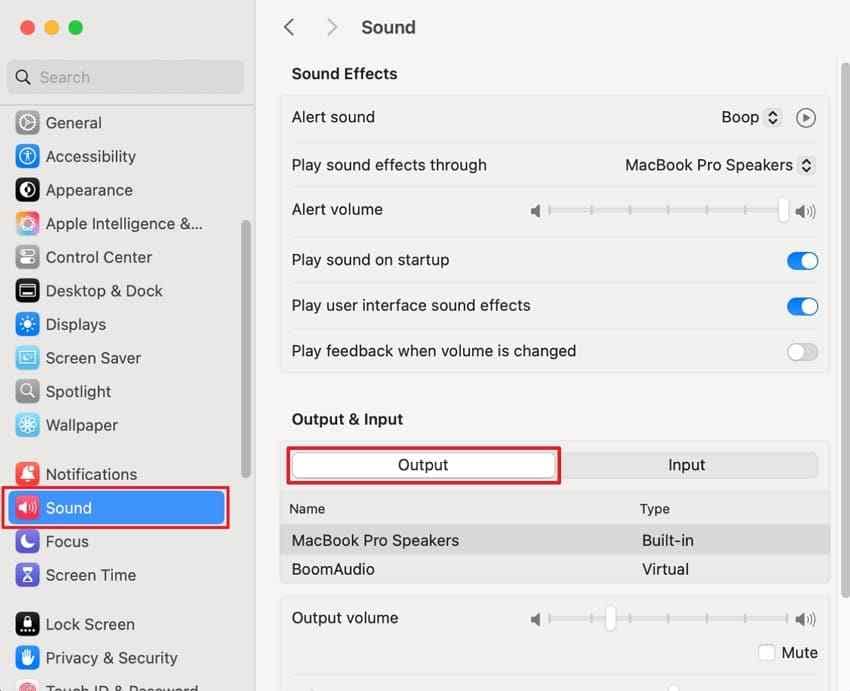The height and width of the screenshot is (691, 850).
Task: Click the Built-in type cell
Action: click(668, 540)
